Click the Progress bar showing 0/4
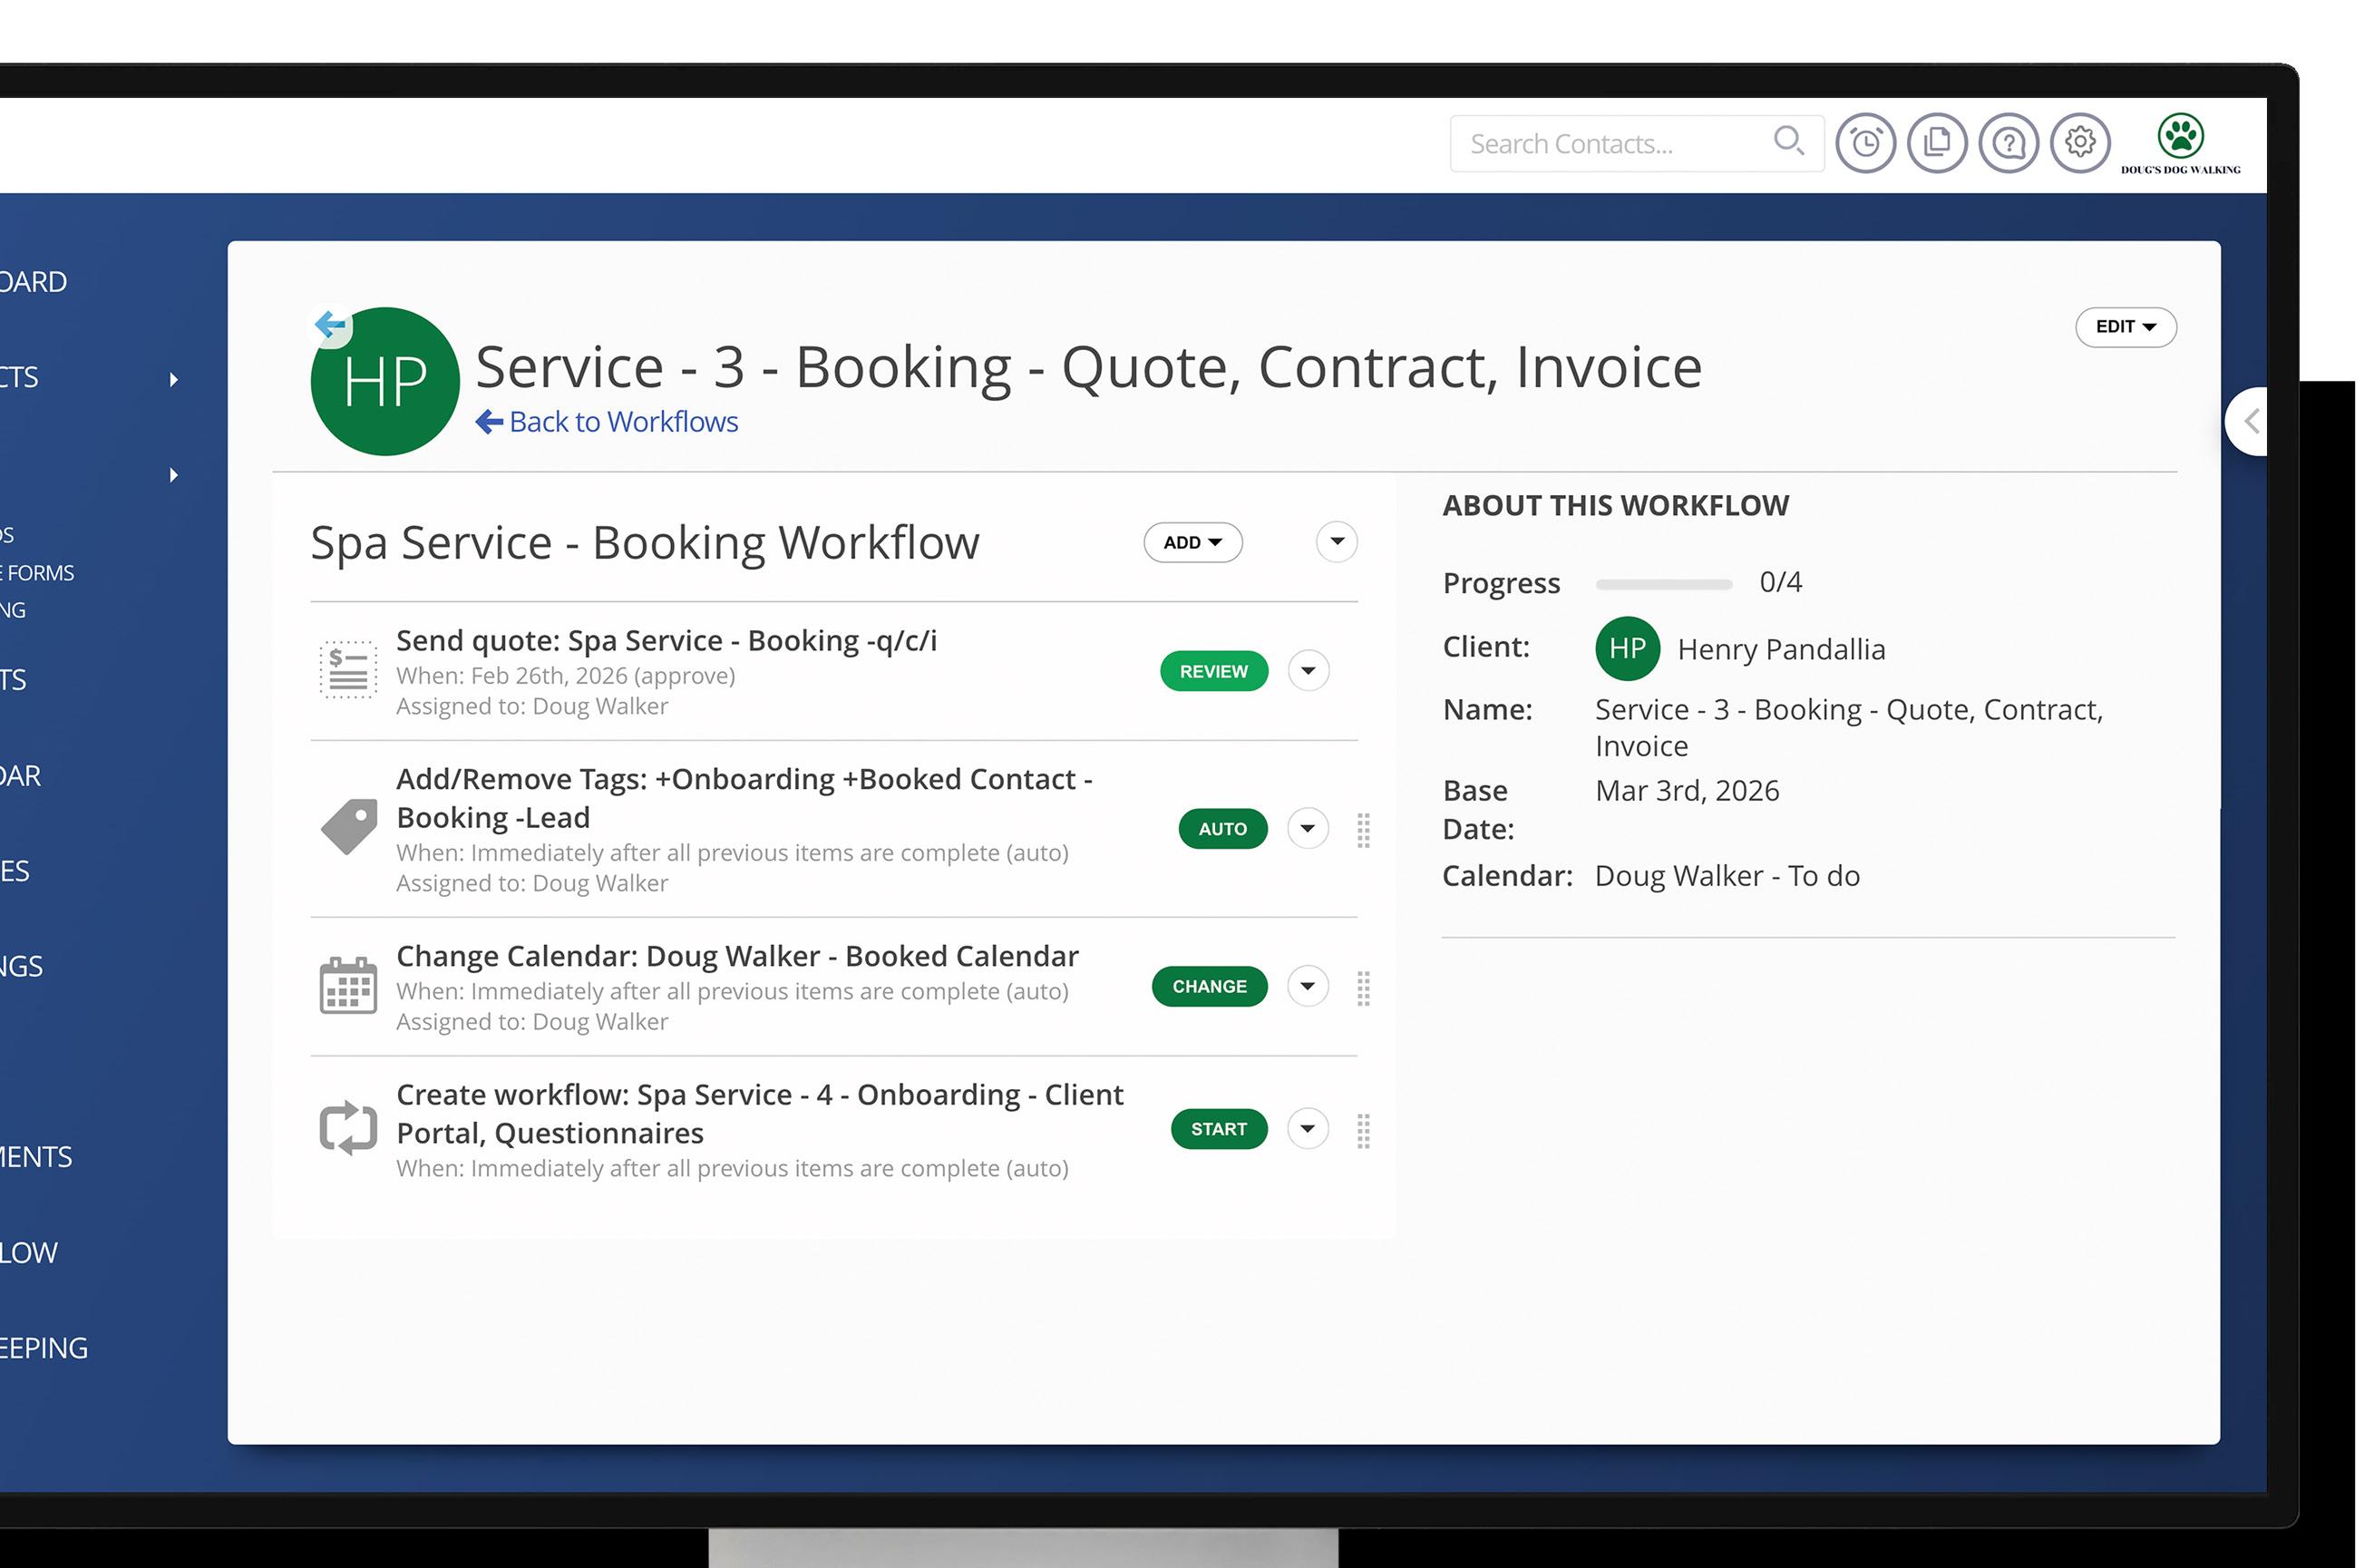 [x=1663, y=584]
